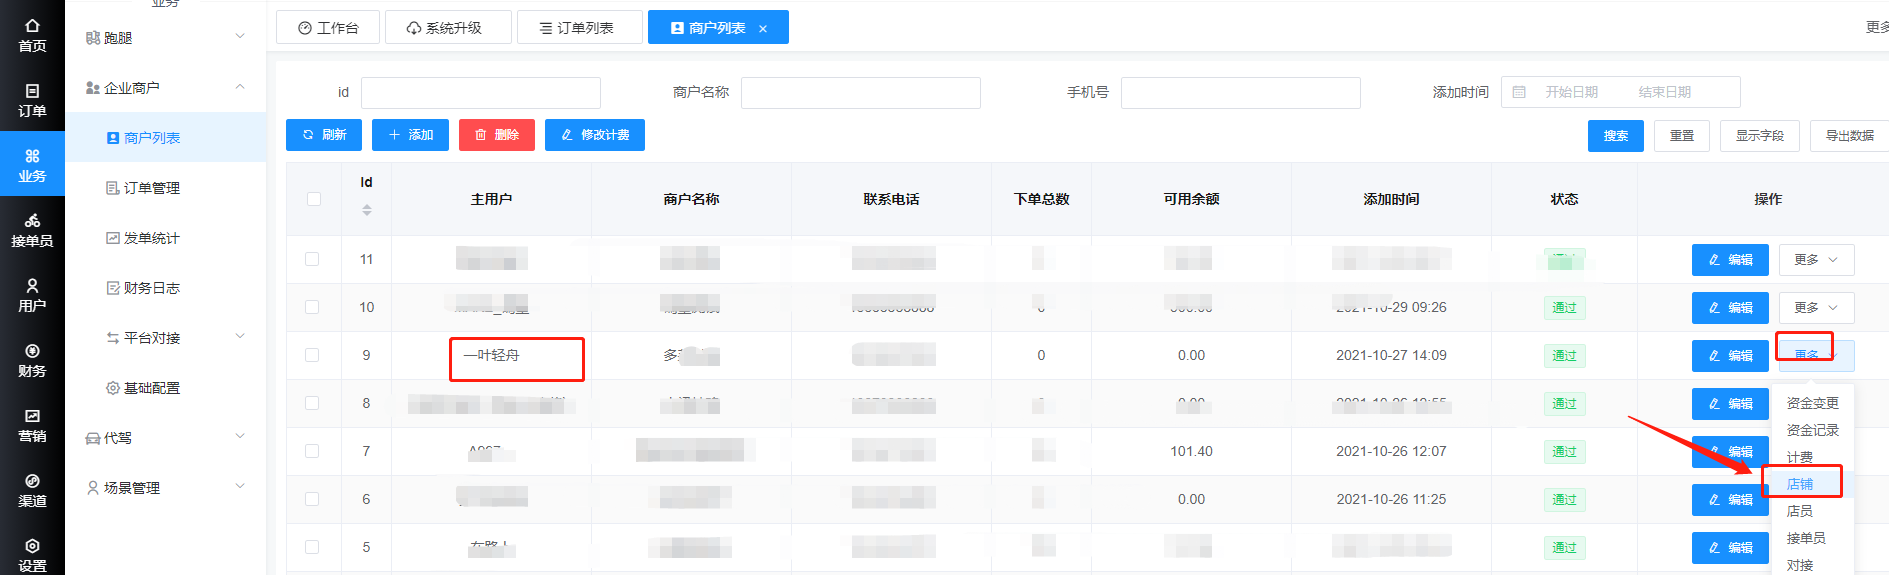Open the 开始日期 date picker

click(1571, 92)
